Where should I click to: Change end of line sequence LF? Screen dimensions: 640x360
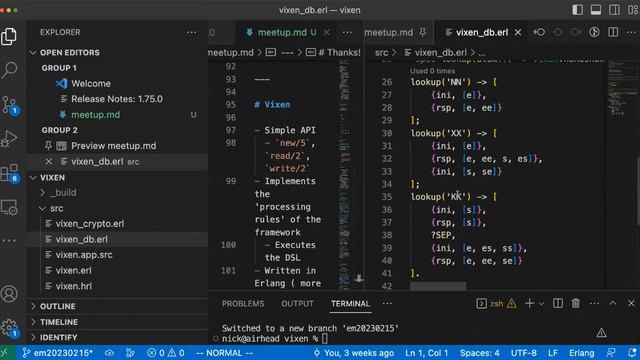553,353
